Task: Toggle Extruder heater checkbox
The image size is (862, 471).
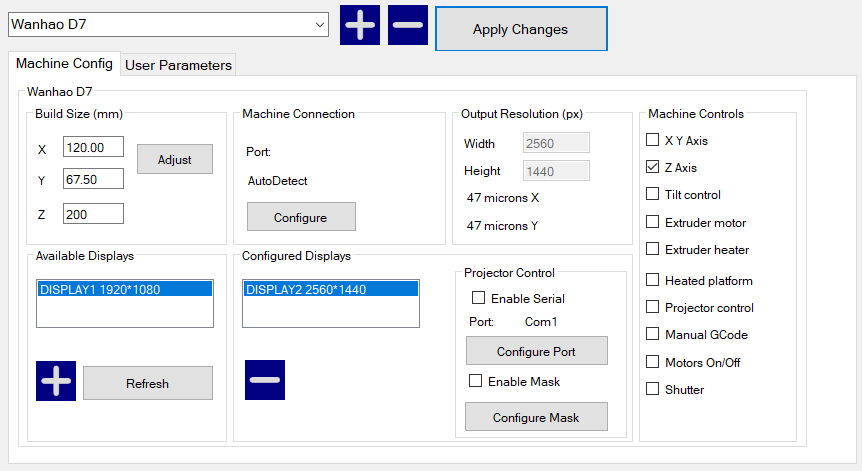Action: coord(653,248)
